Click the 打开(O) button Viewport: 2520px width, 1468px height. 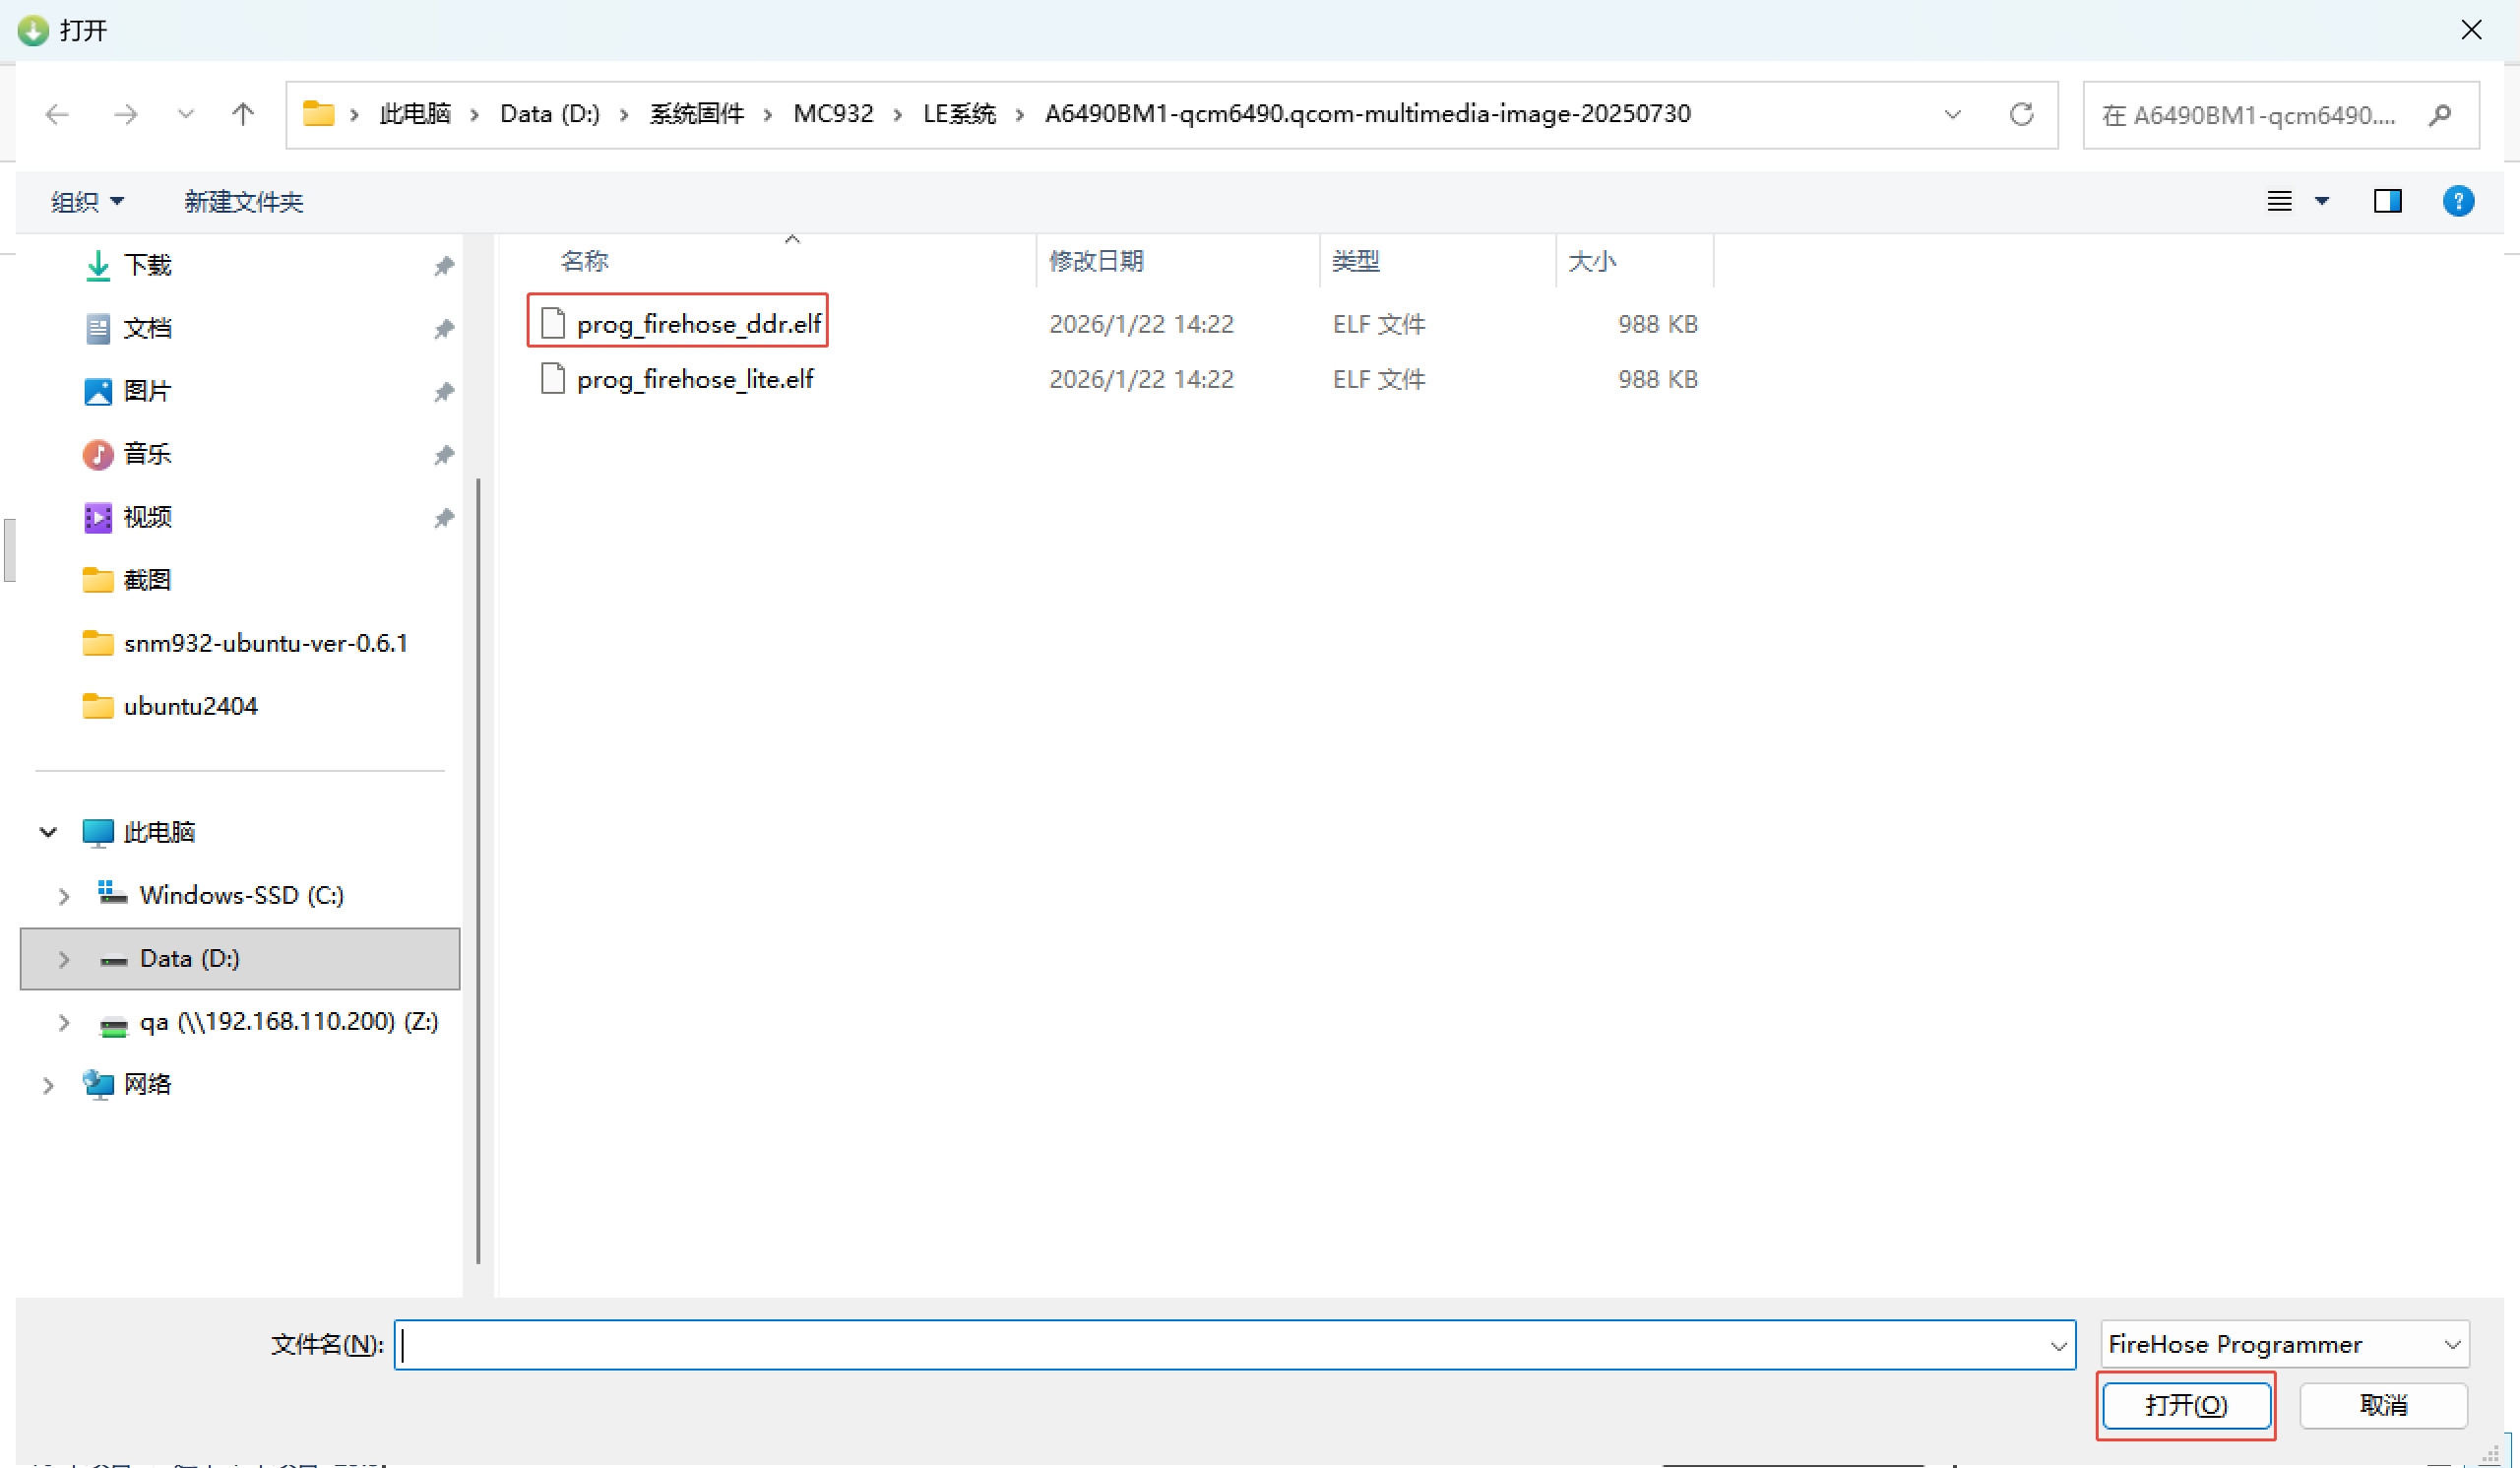(2185, 1406)
